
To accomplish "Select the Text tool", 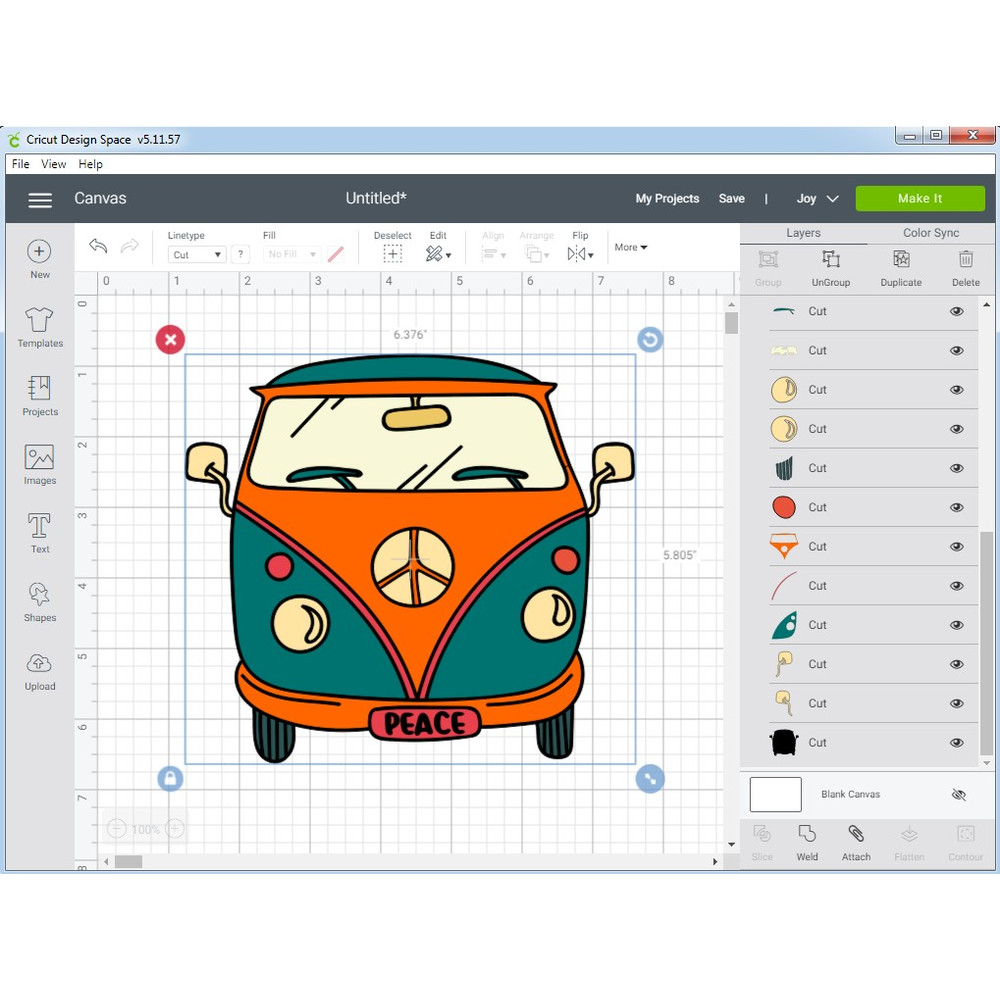I will 40,532.
